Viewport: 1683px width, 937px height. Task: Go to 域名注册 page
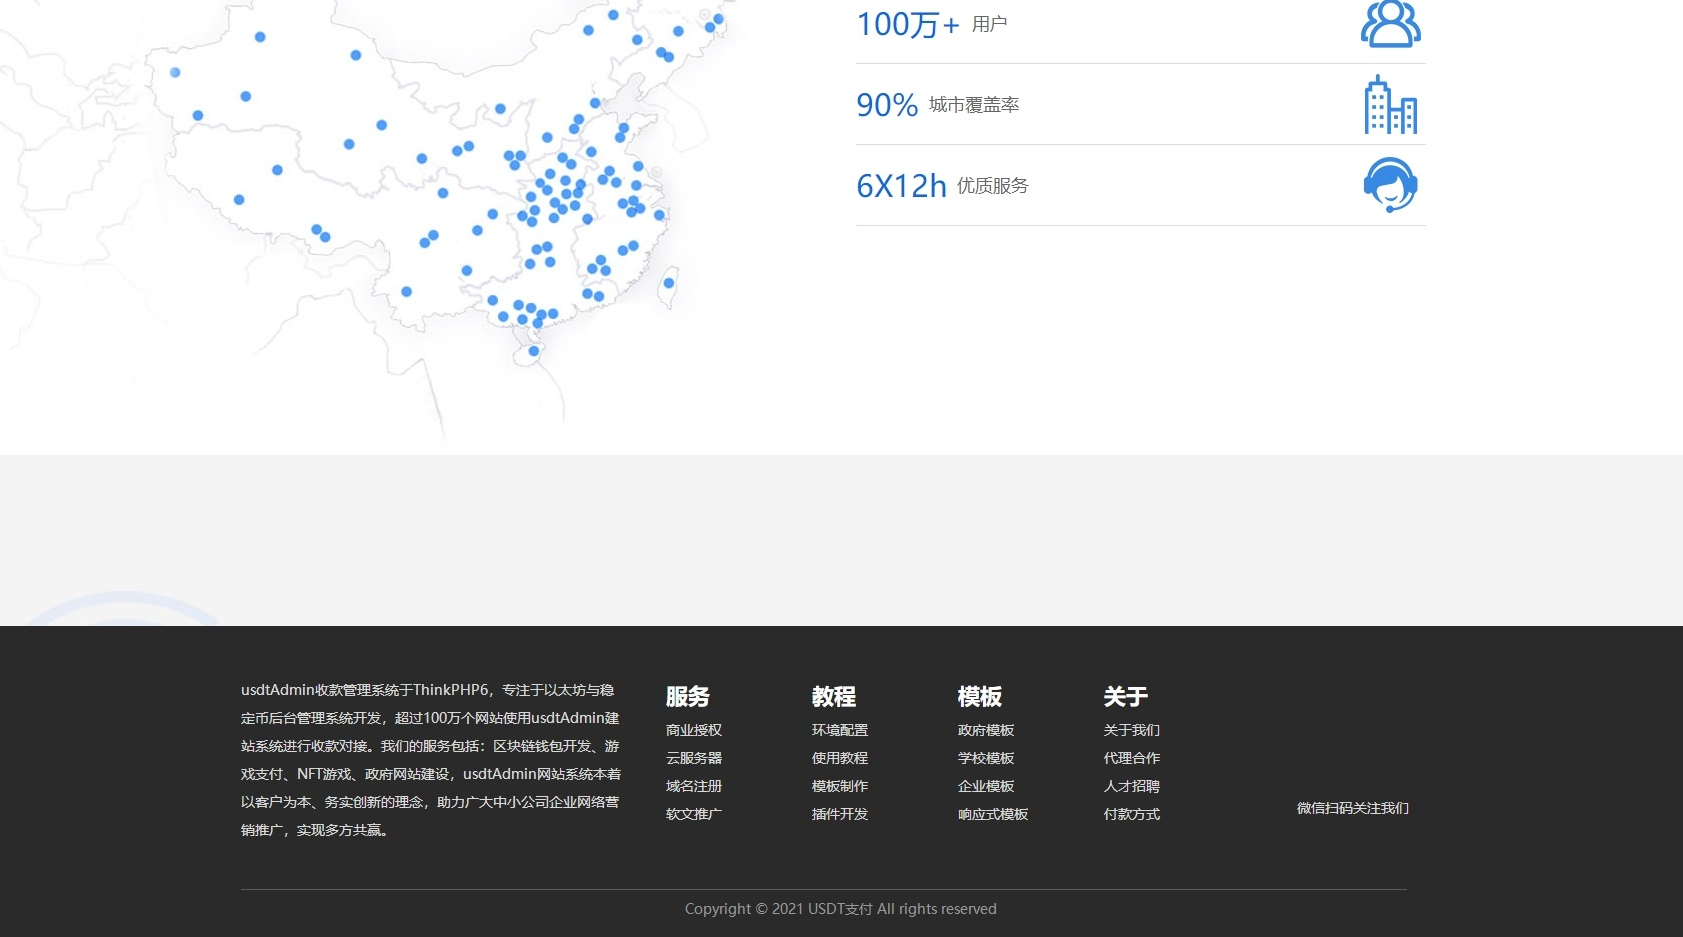[694, 786]
